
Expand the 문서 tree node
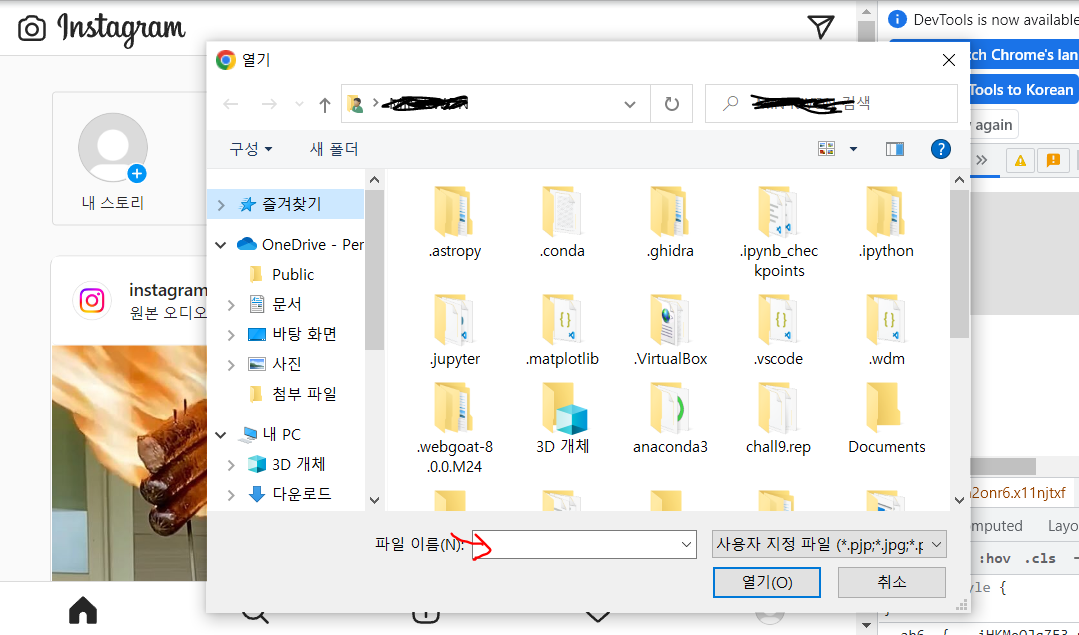231,304
